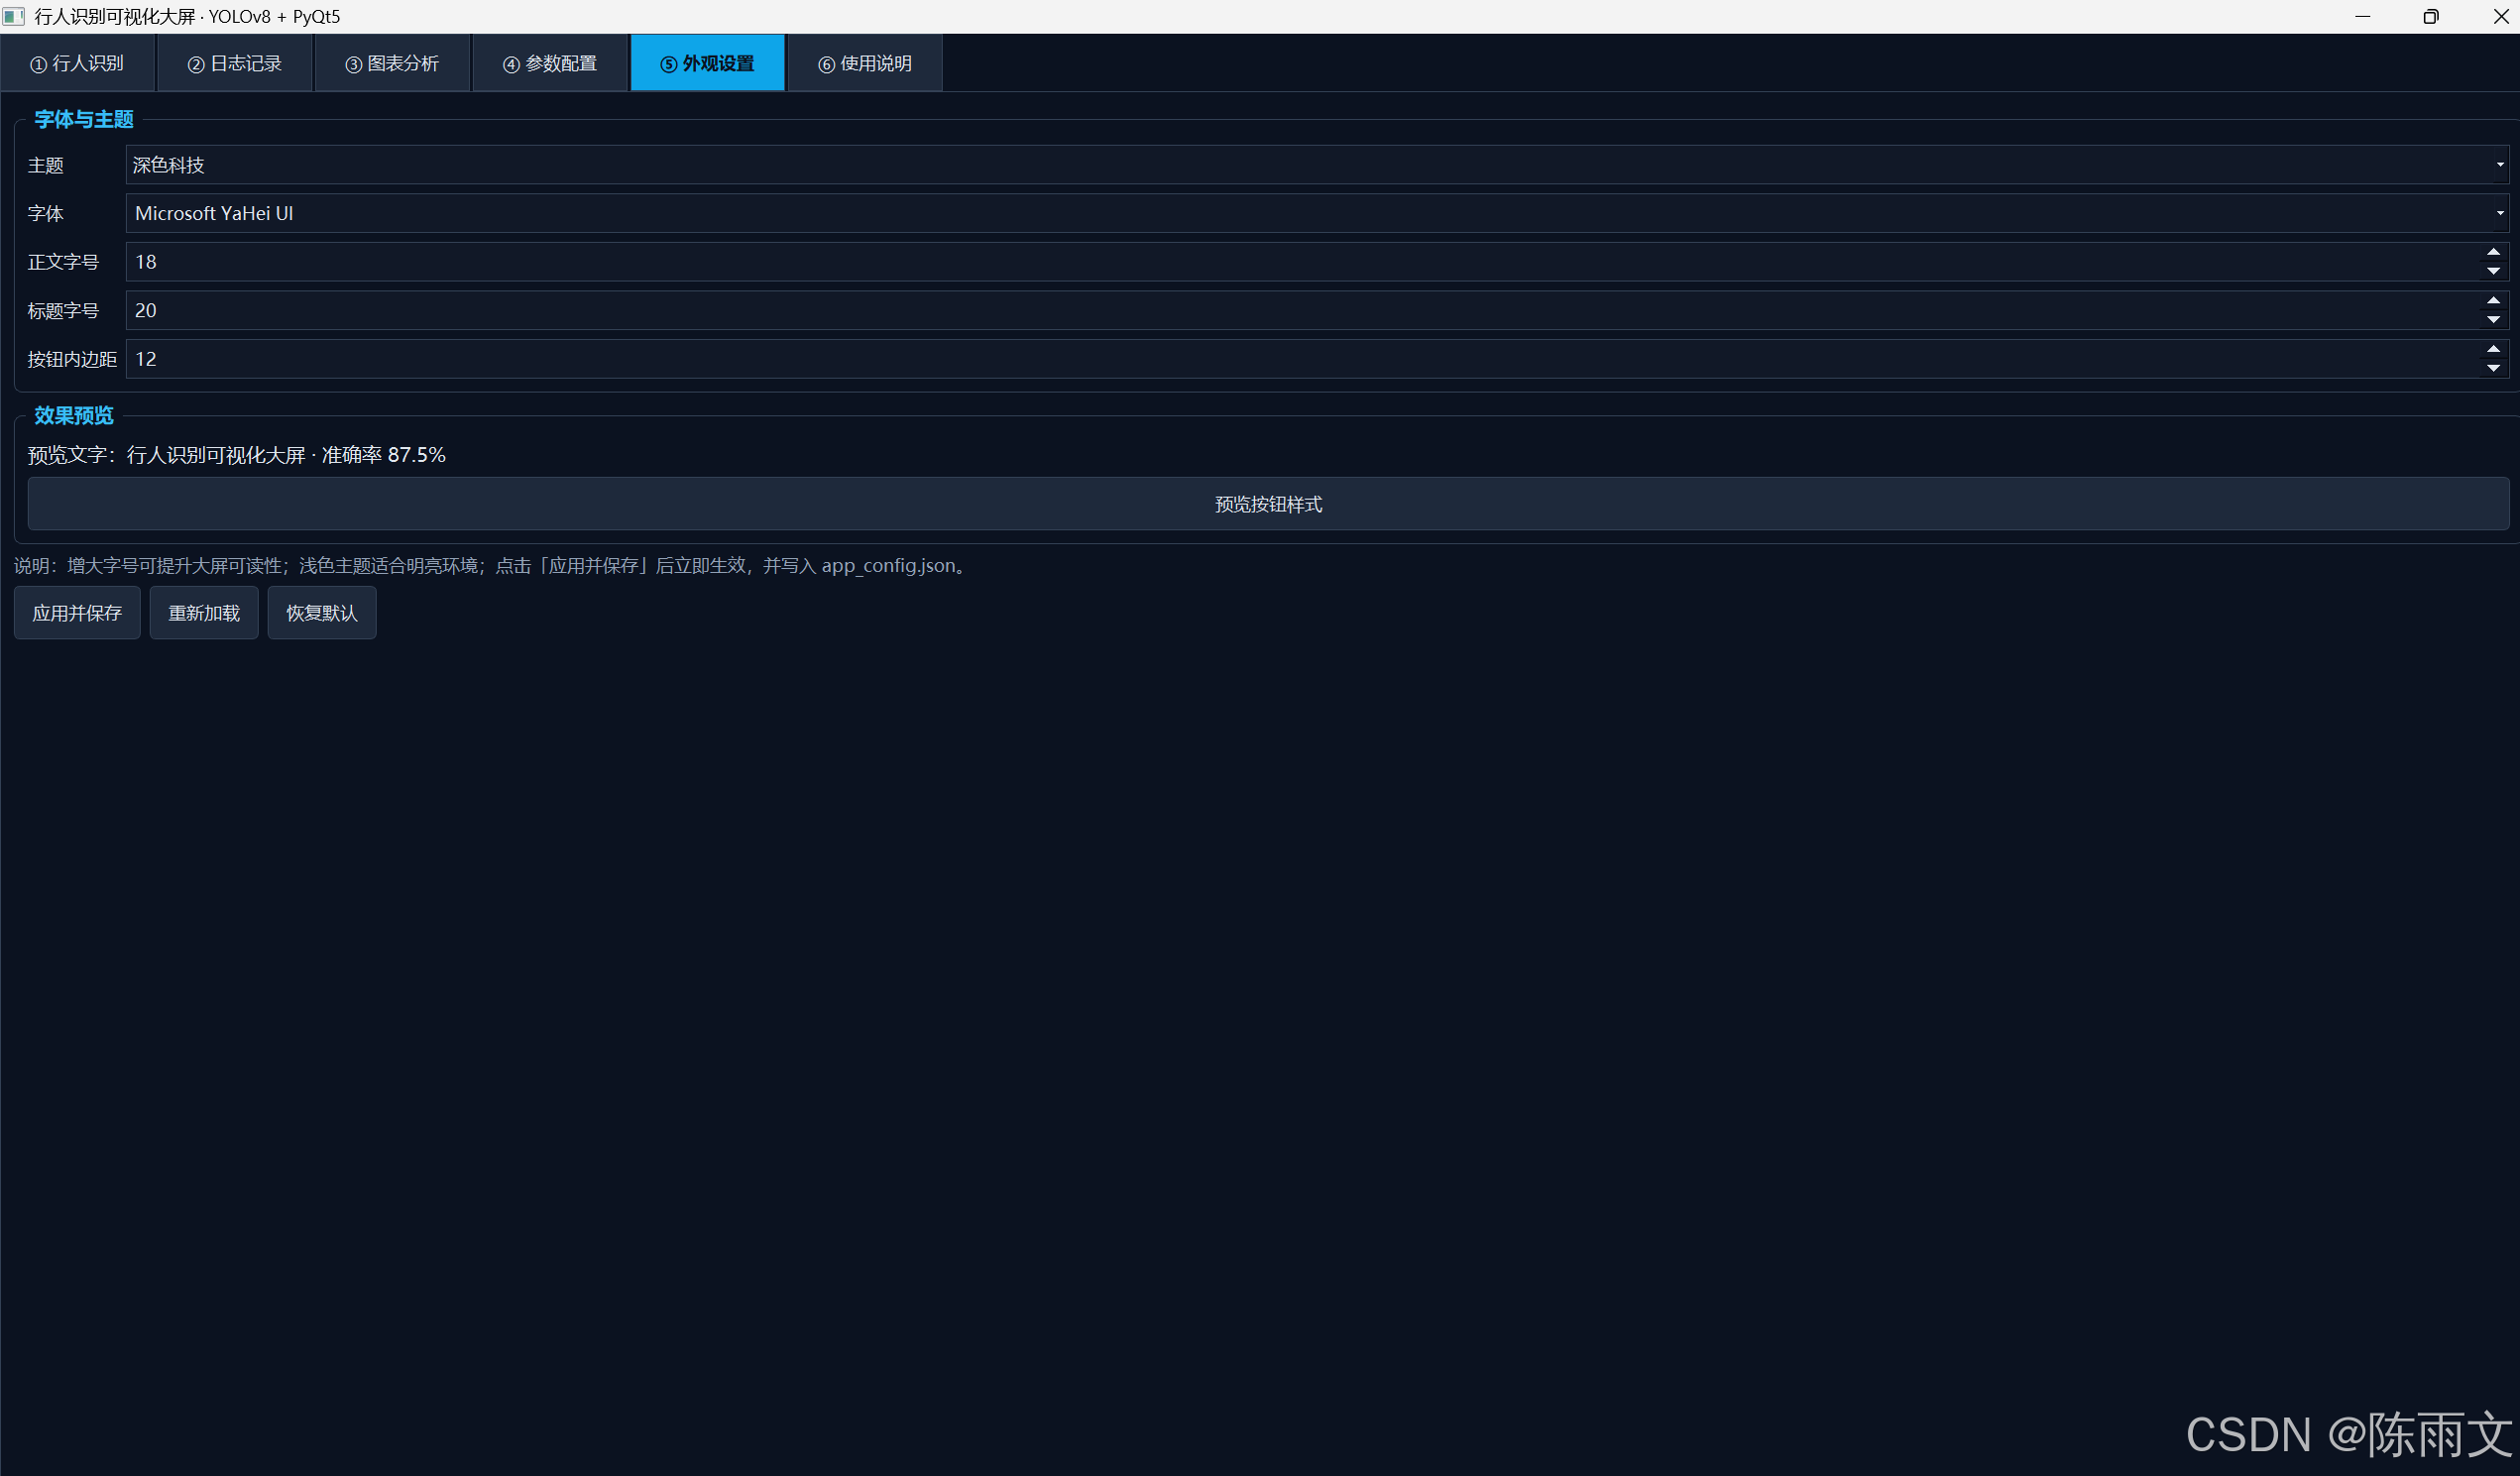The image size is (2520, 1476).
Task: Click the preview text 准确率 87.5%
Action: (x=383, y=455)
